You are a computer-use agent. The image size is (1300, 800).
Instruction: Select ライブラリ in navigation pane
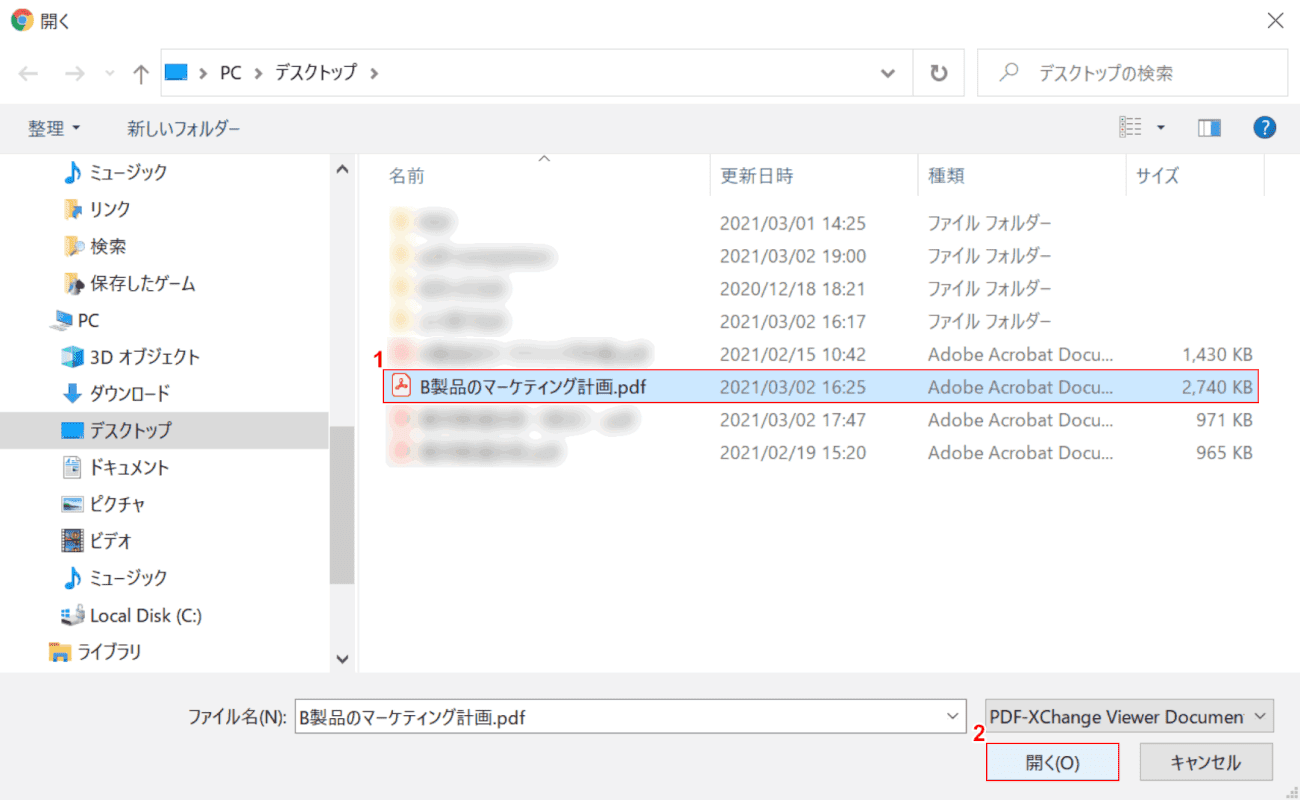96,652
